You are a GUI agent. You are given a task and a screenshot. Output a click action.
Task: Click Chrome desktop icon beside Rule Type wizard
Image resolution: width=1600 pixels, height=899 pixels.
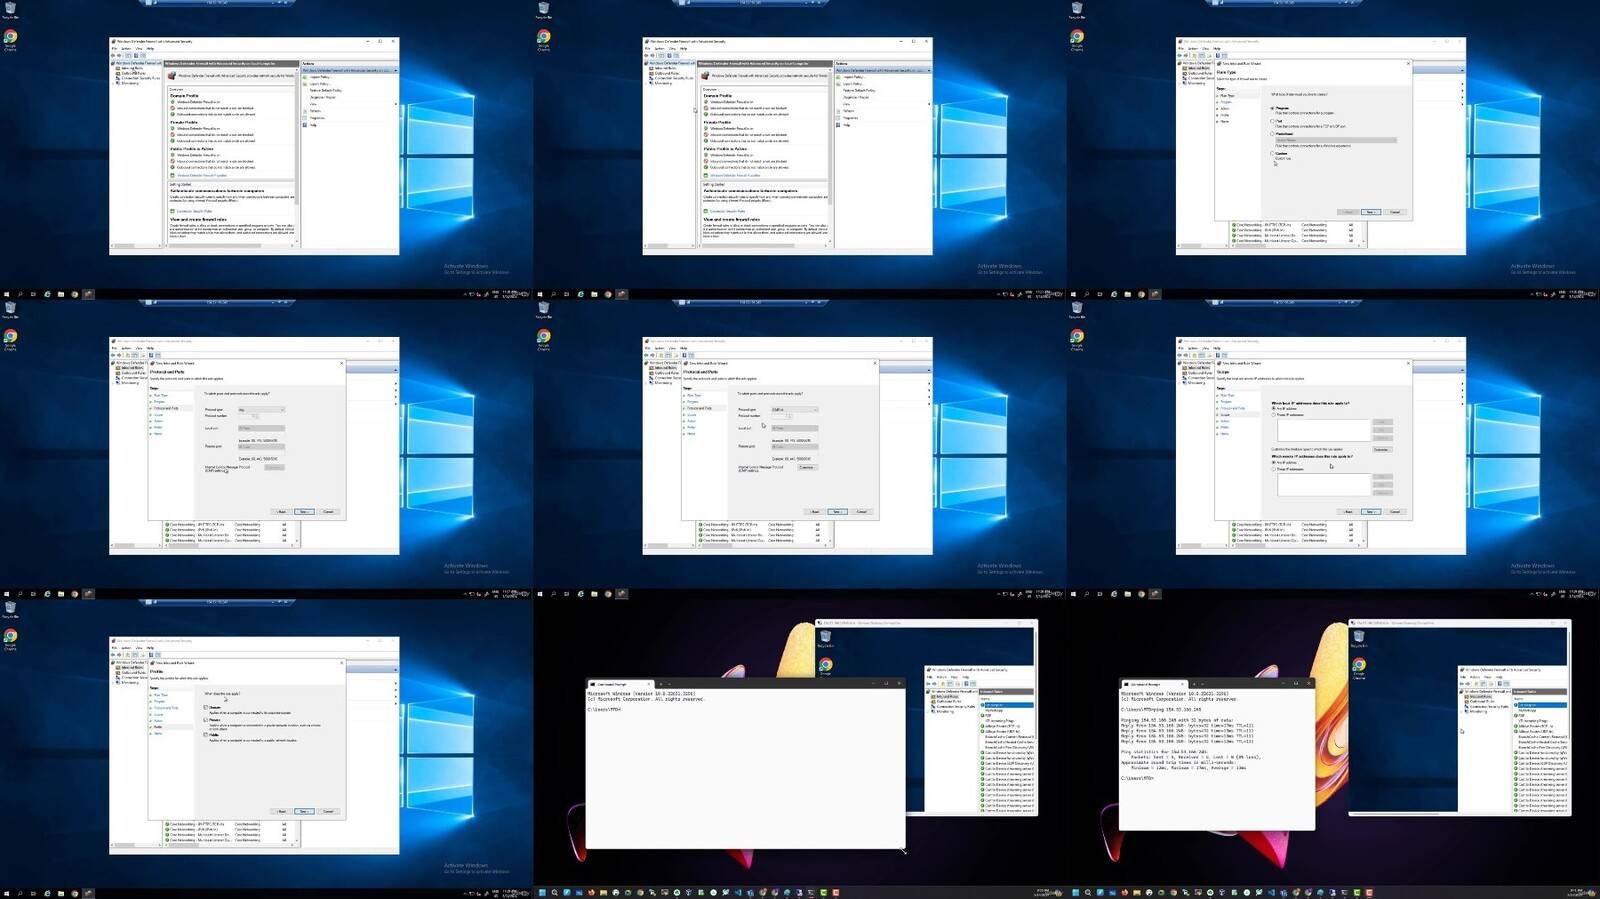[1077, 38]
